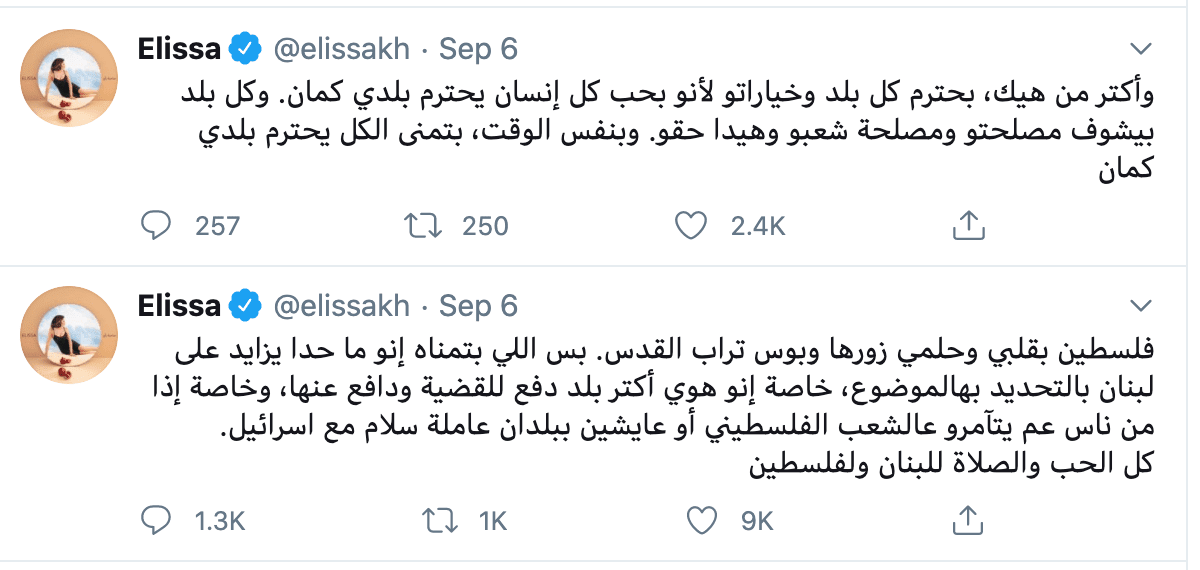1200x570 pixels.
Task: Reply to the first tweet with 257 replies
Action: [154, 227]
